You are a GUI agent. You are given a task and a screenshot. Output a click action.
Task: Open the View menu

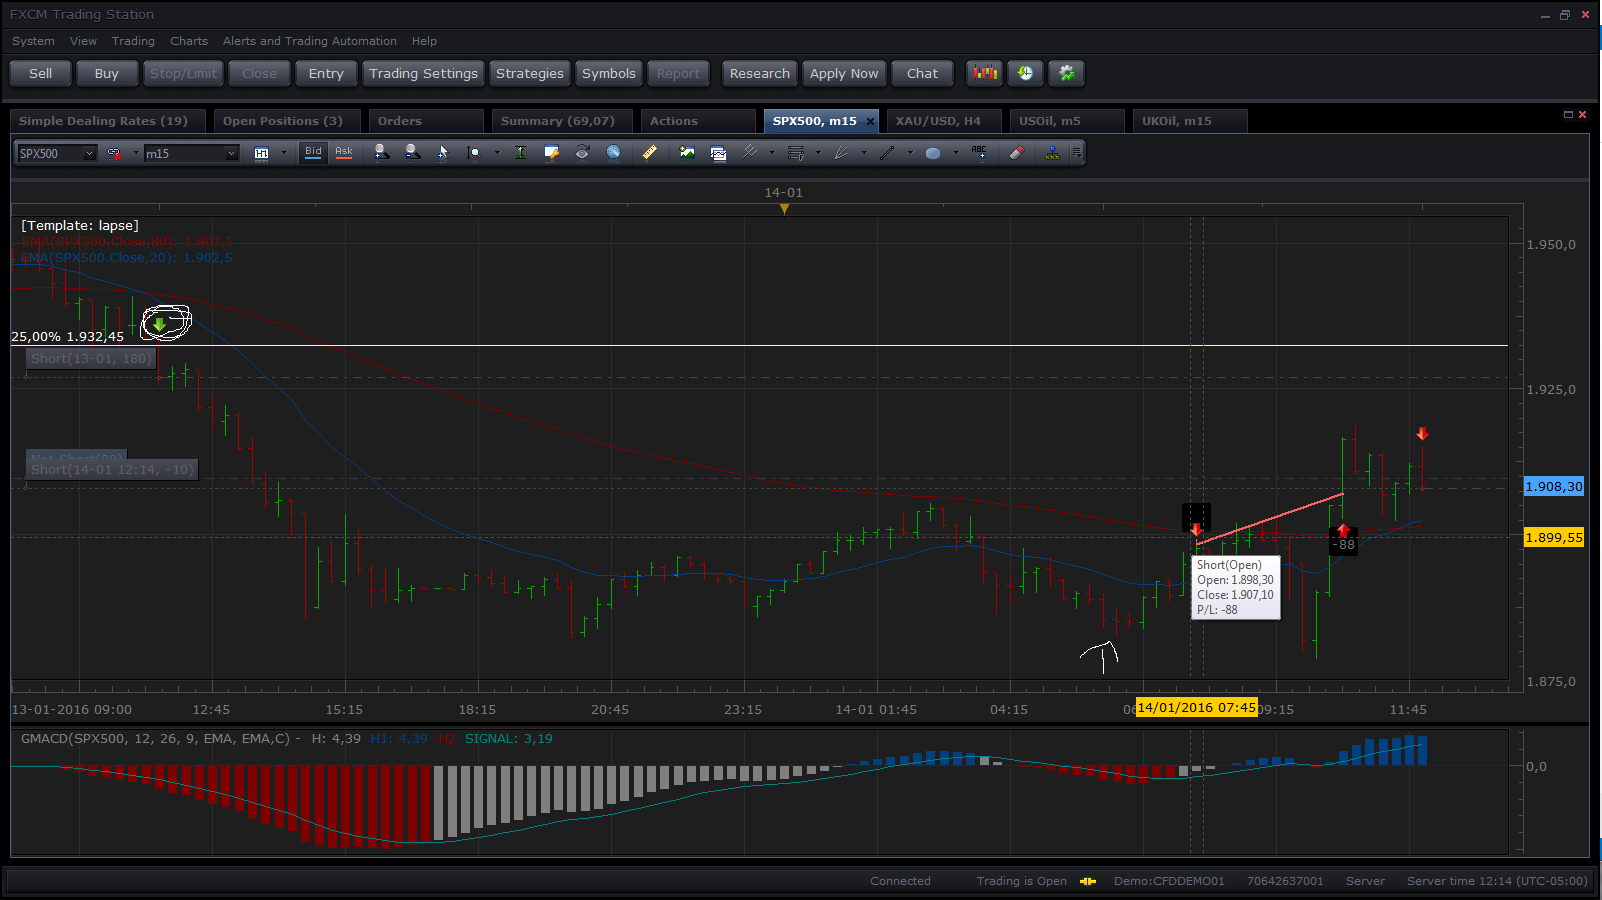click(83, 41)
